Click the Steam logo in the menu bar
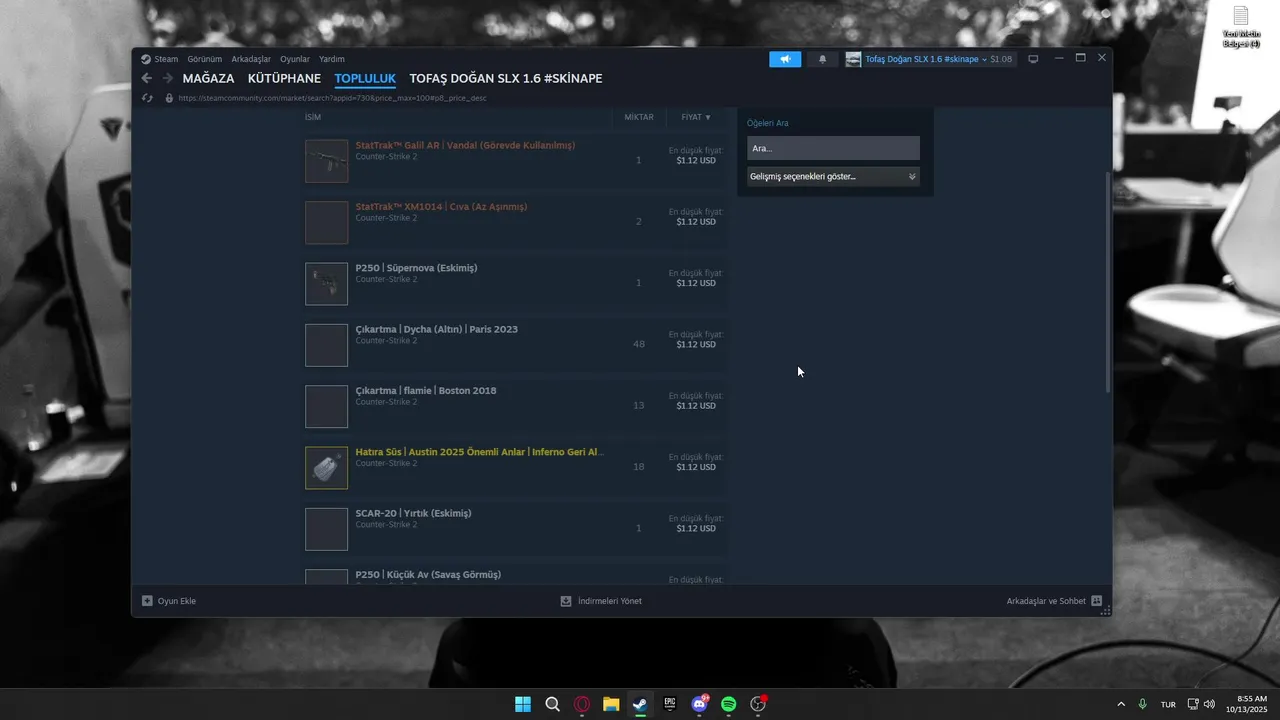The width and height of the screenshot is (1280, 720). 146,59
